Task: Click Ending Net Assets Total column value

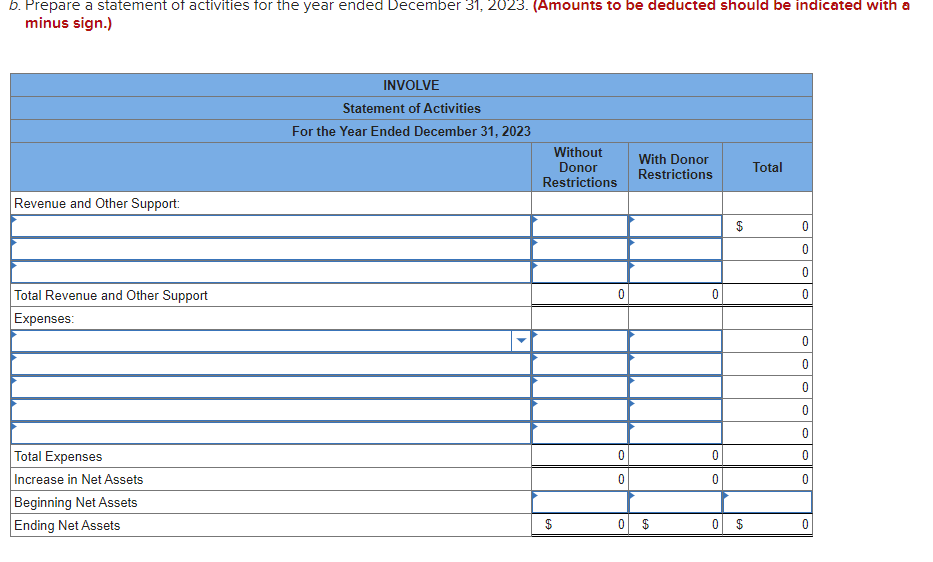Action: click(x=805, y=524)
